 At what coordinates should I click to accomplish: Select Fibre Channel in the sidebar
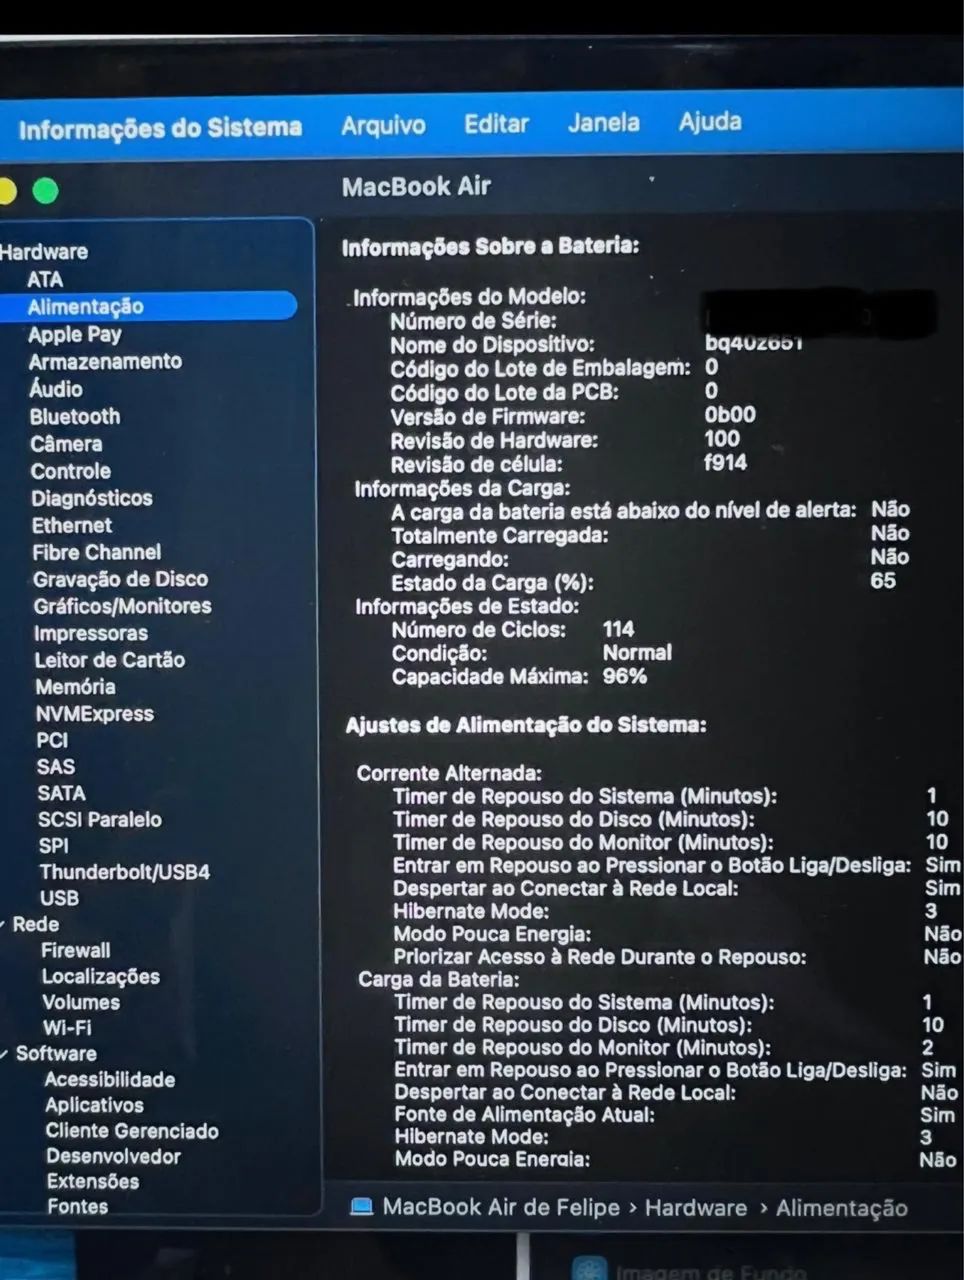(x=96, y=552)
